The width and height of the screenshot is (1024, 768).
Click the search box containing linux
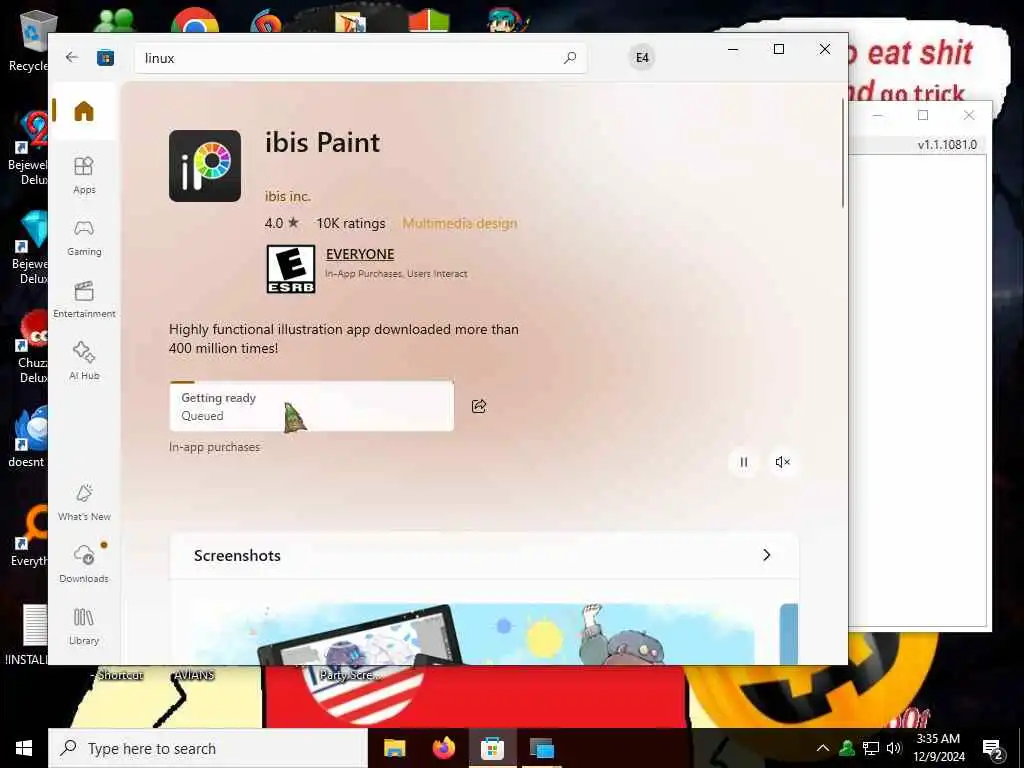click(360, 58)
